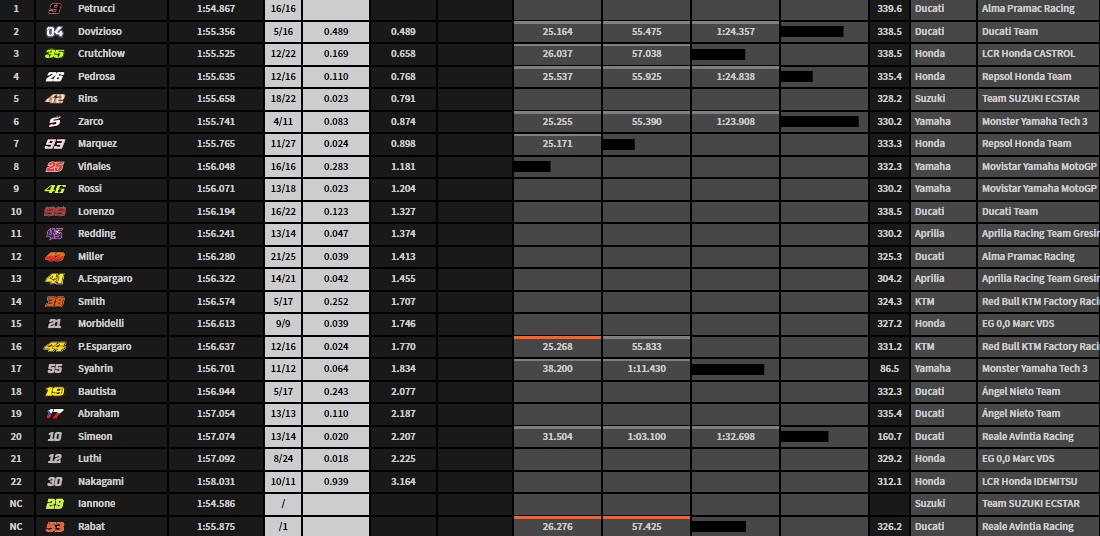Click sector time 55.833 in P.Espargaro's row

coord(646,347)
